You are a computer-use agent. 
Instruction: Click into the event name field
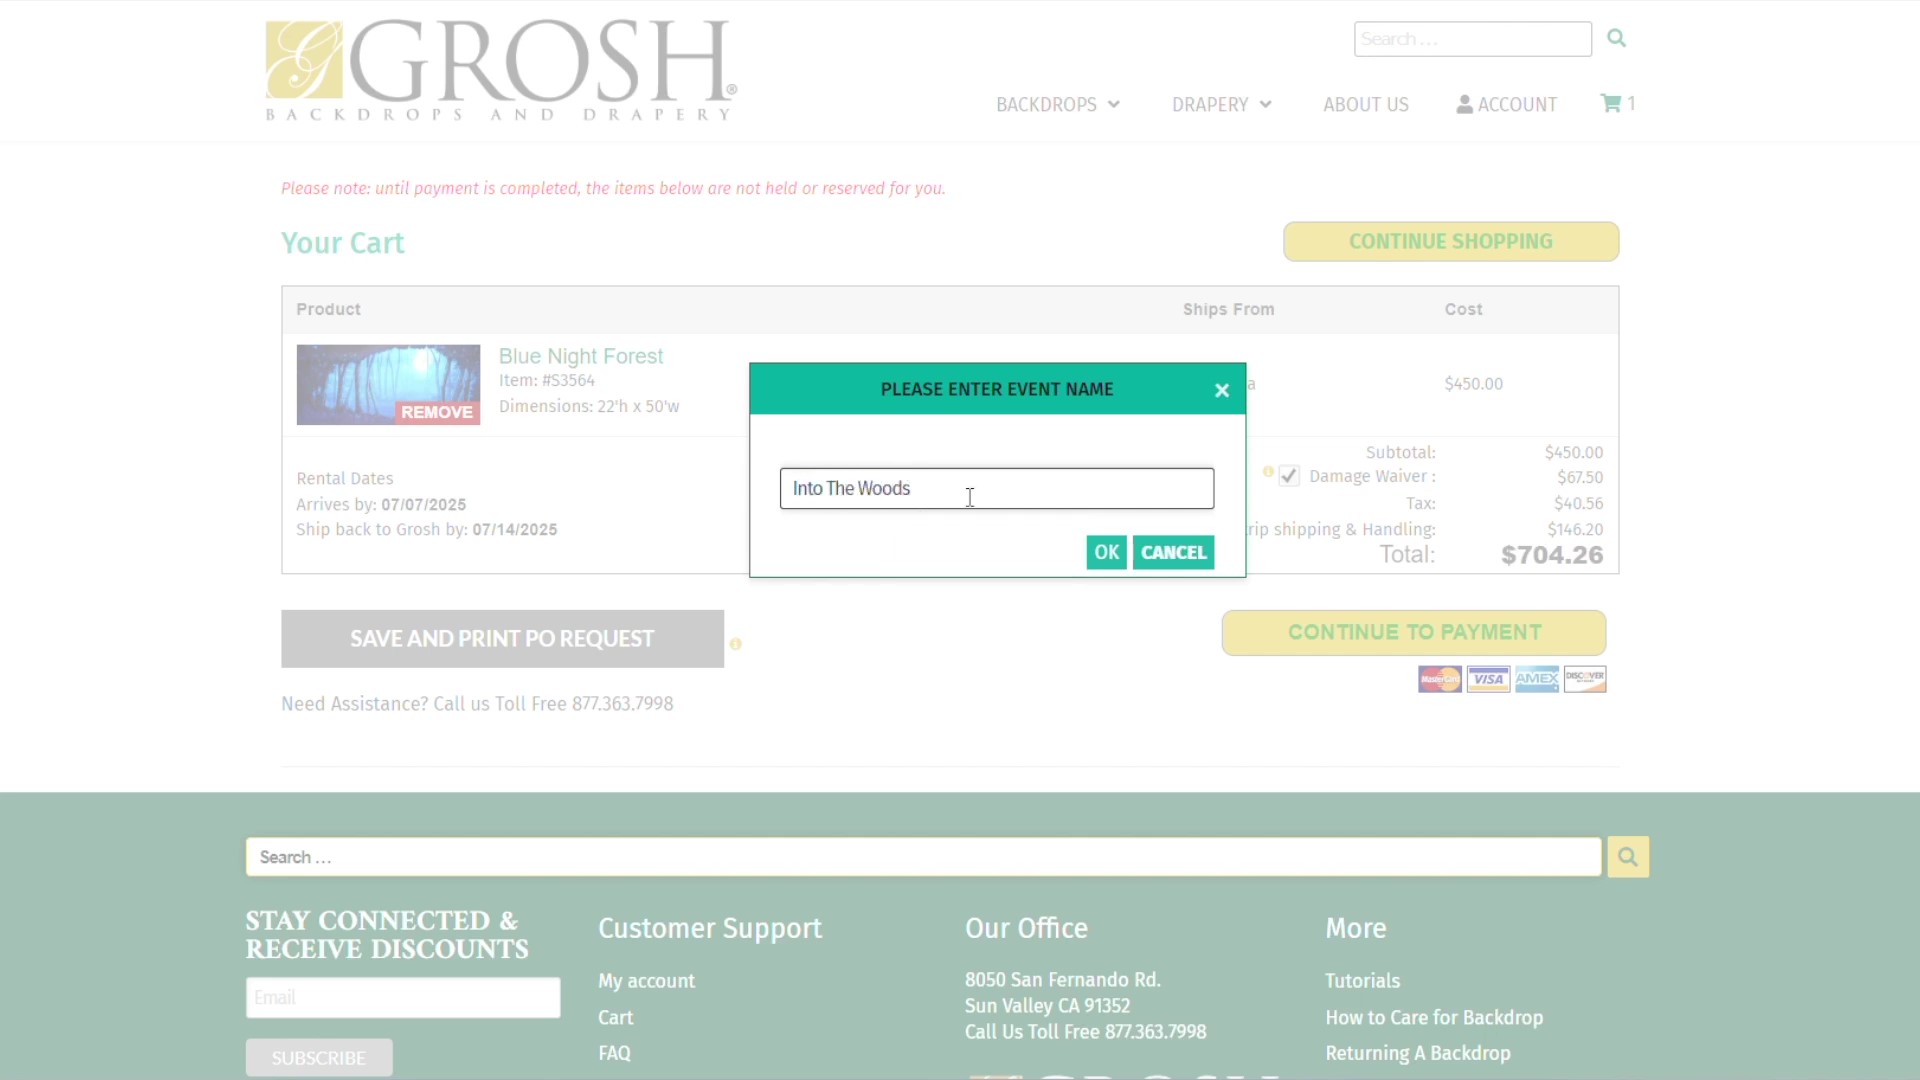997,489
